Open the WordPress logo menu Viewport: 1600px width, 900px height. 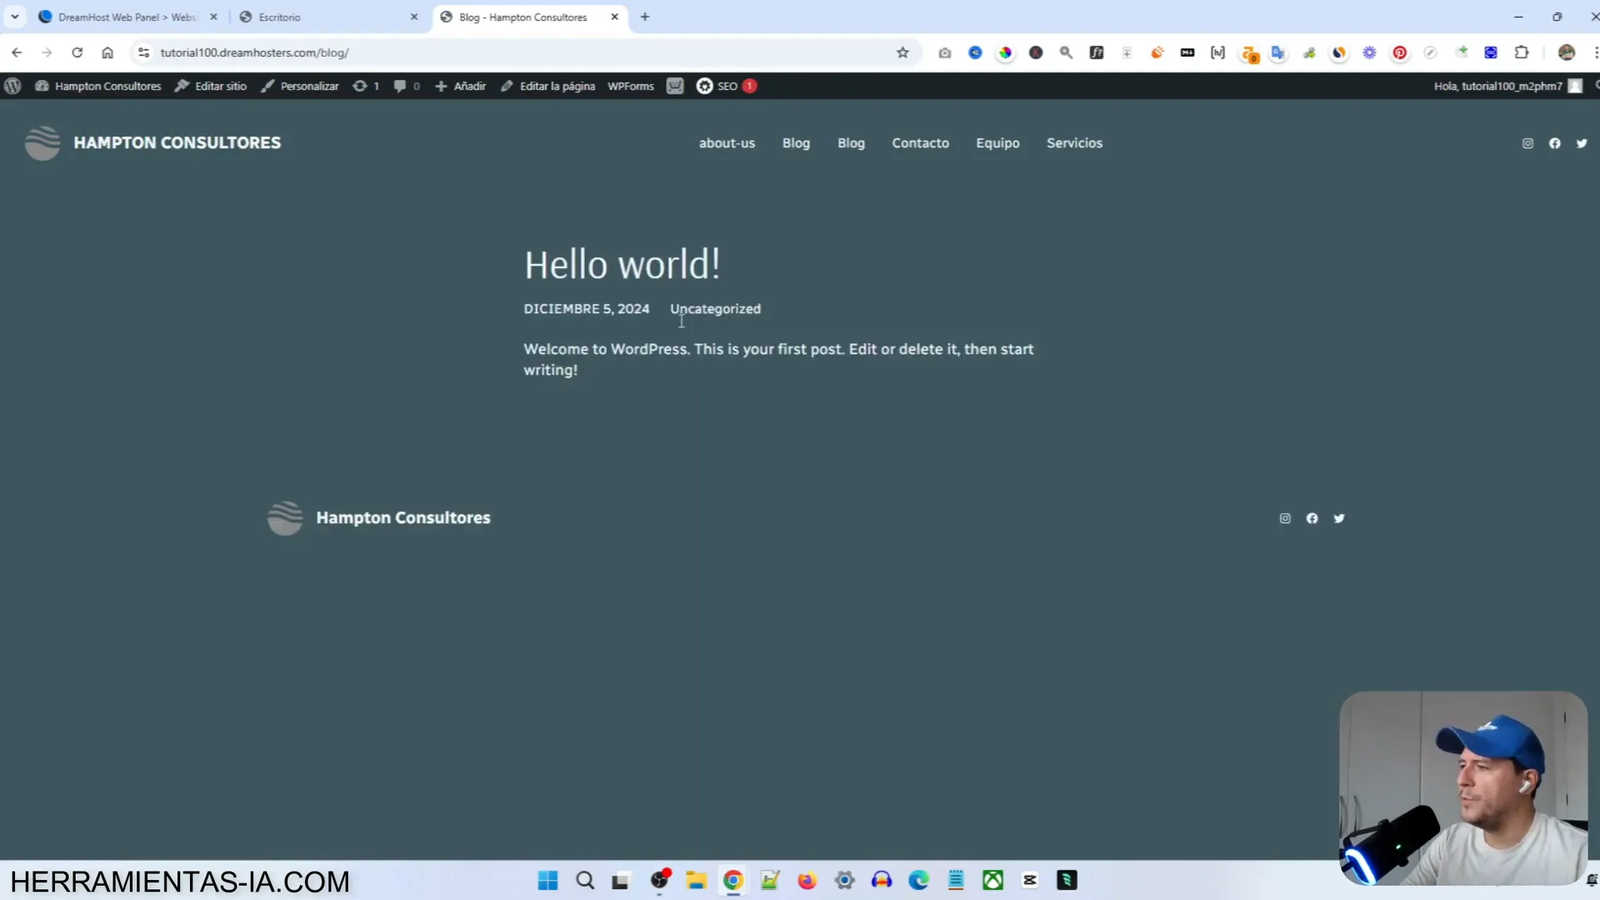tap(13, 86)
